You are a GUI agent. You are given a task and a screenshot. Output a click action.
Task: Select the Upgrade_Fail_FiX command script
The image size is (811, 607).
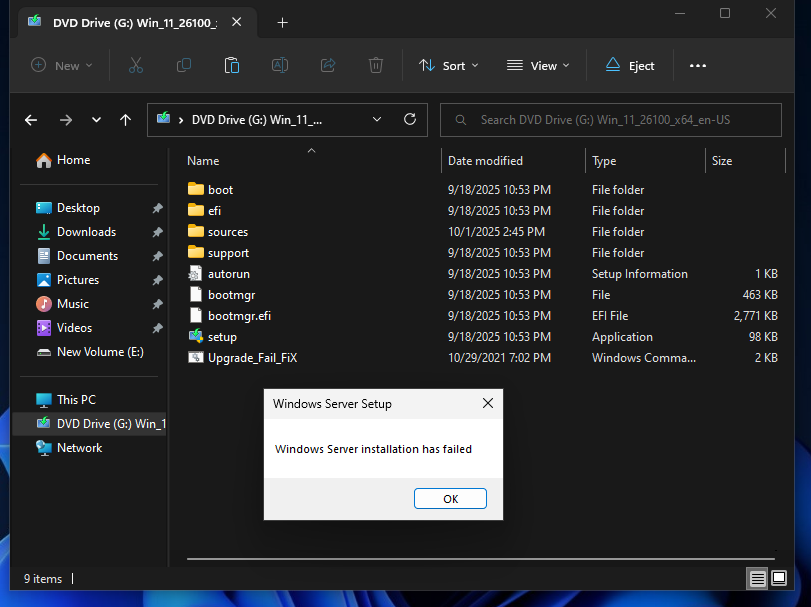242,358
